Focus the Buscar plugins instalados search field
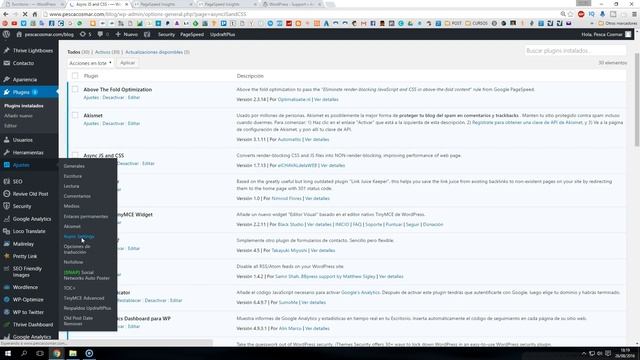 (575, 51)
